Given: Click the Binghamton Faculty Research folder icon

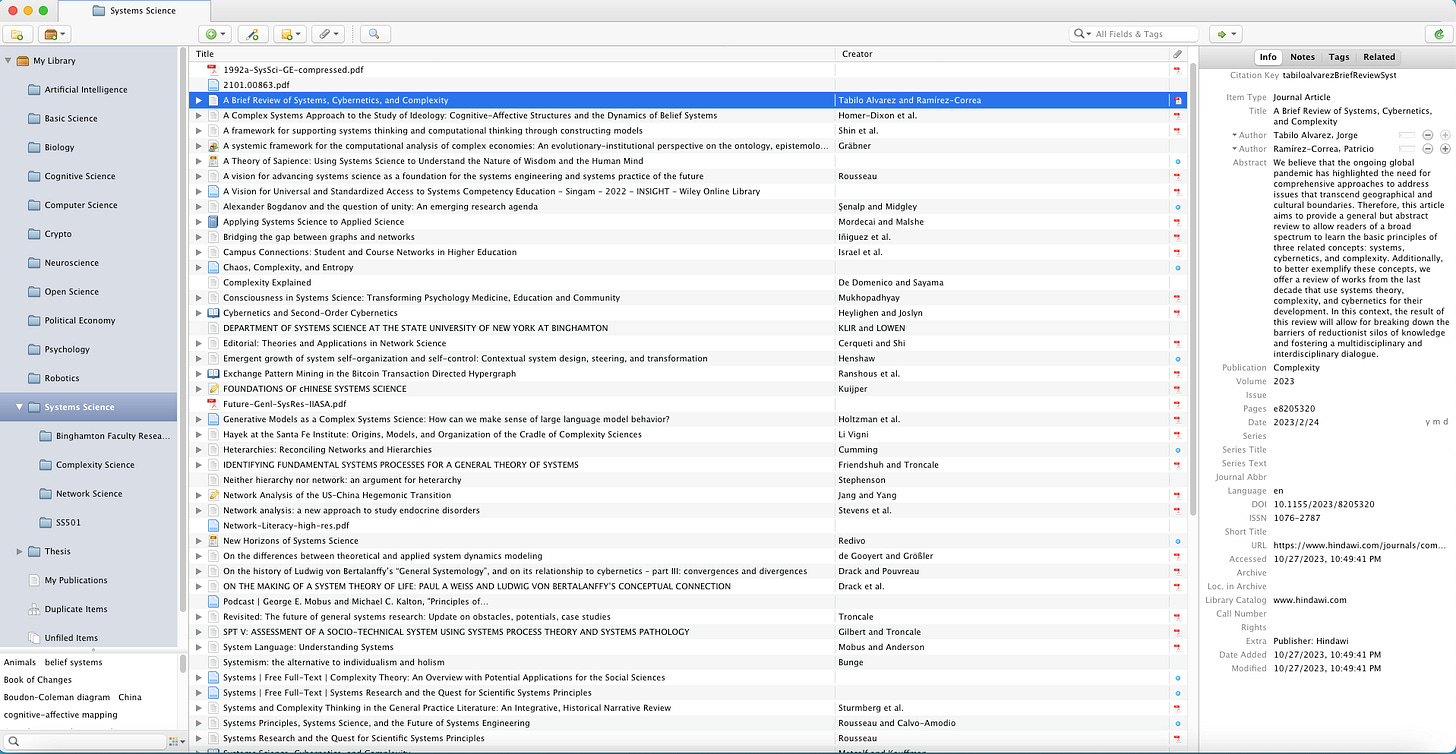Looking at the screenshot, I should point(46,436).
